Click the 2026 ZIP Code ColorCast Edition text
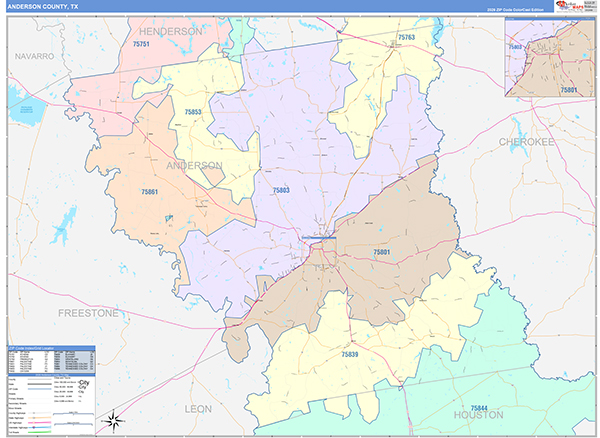Screen dimensions: 600x438 [x=518, y=9]
